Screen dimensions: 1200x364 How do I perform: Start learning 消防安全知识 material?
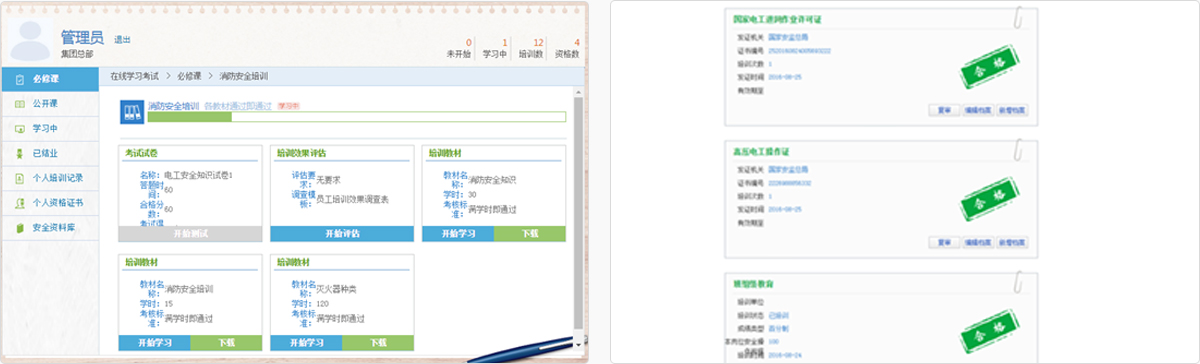[458, 233]
